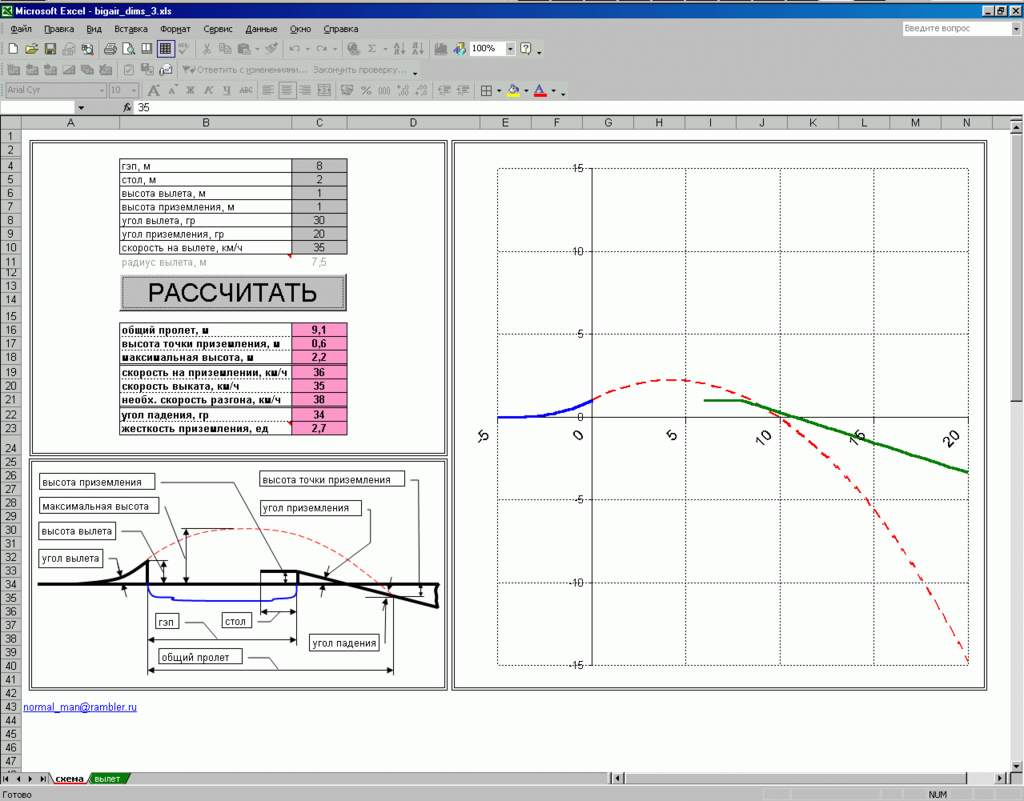
Task: Toggle left text alignment
Action: click(x=268, y=90)
